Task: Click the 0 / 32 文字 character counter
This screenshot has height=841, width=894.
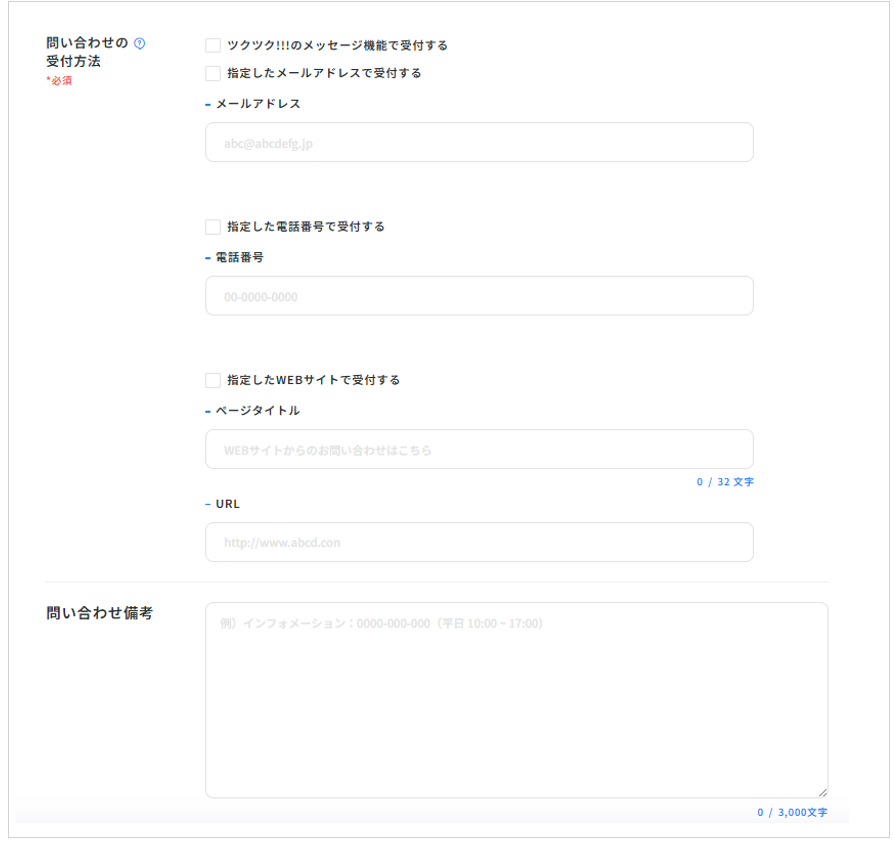Action: coord(725,482)
